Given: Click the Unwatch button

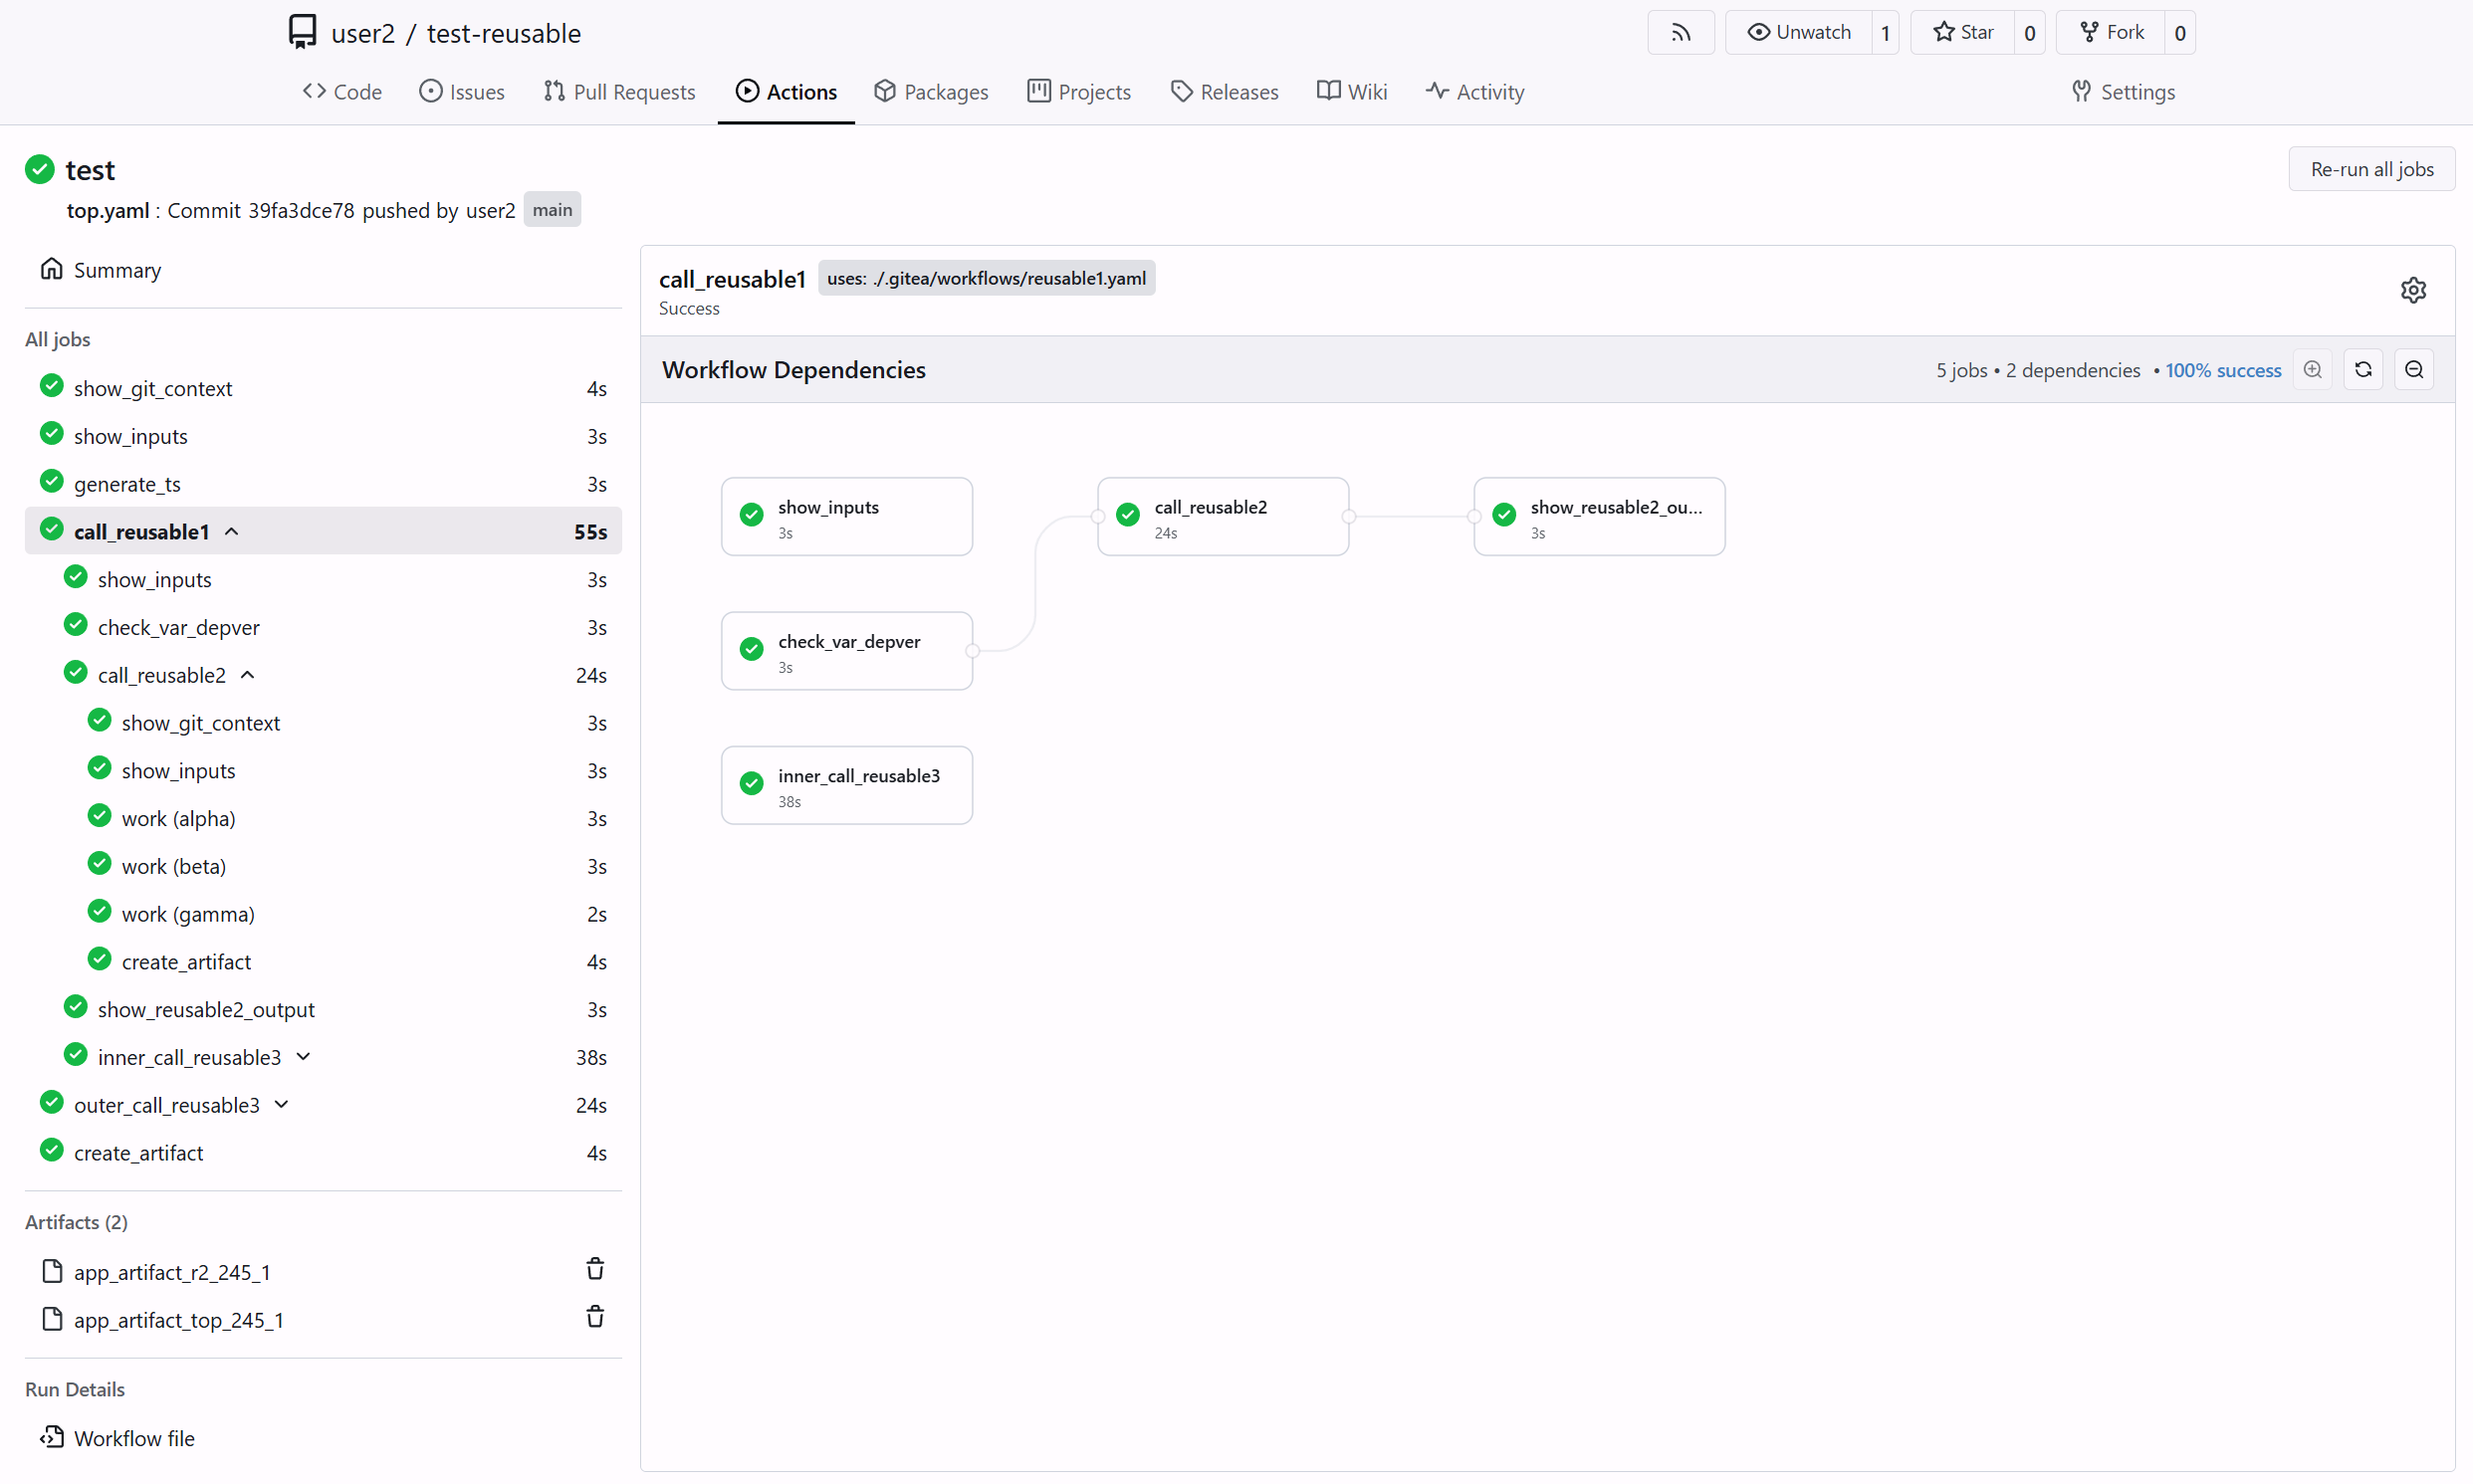Looking at the screenshot, I should coord(1799,33).
